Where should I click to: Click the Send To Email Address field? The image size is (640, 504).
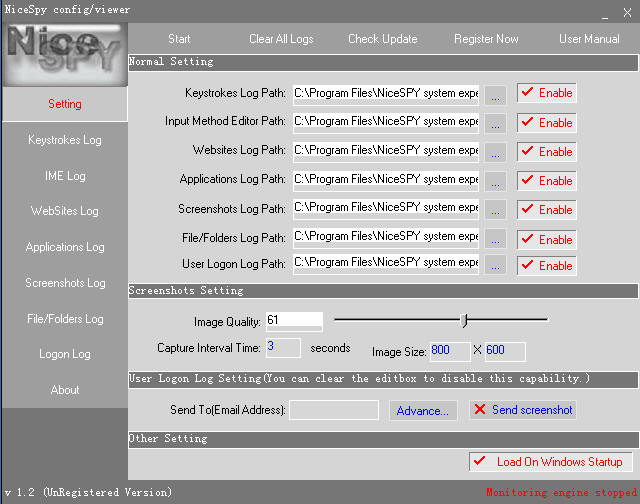pyautogui.click(x=334, y=410)
